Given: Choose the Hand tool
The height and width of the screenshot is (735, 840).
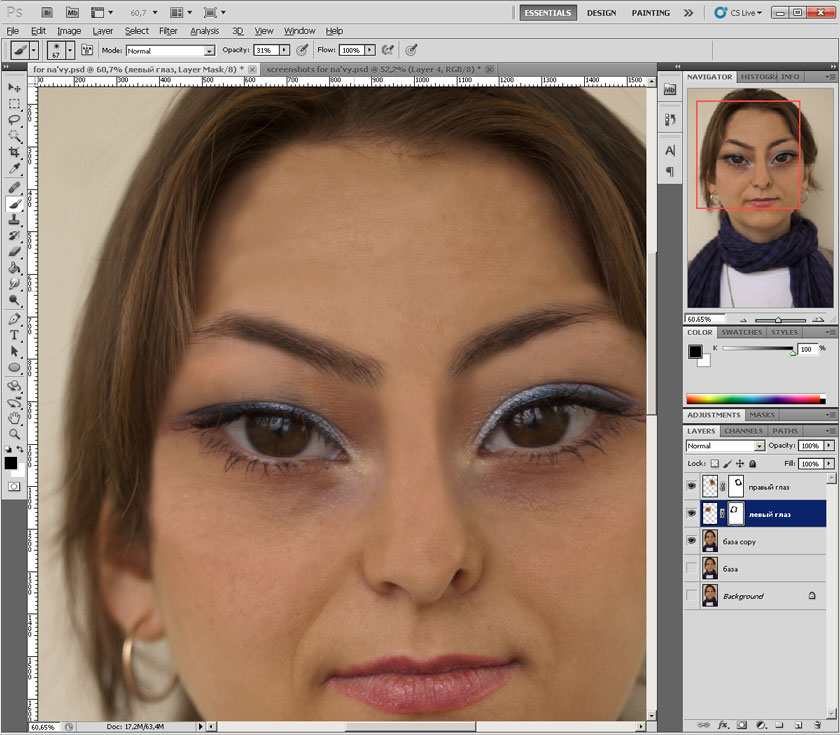Looking at the screenshot, I should click(x=15, y=418).
